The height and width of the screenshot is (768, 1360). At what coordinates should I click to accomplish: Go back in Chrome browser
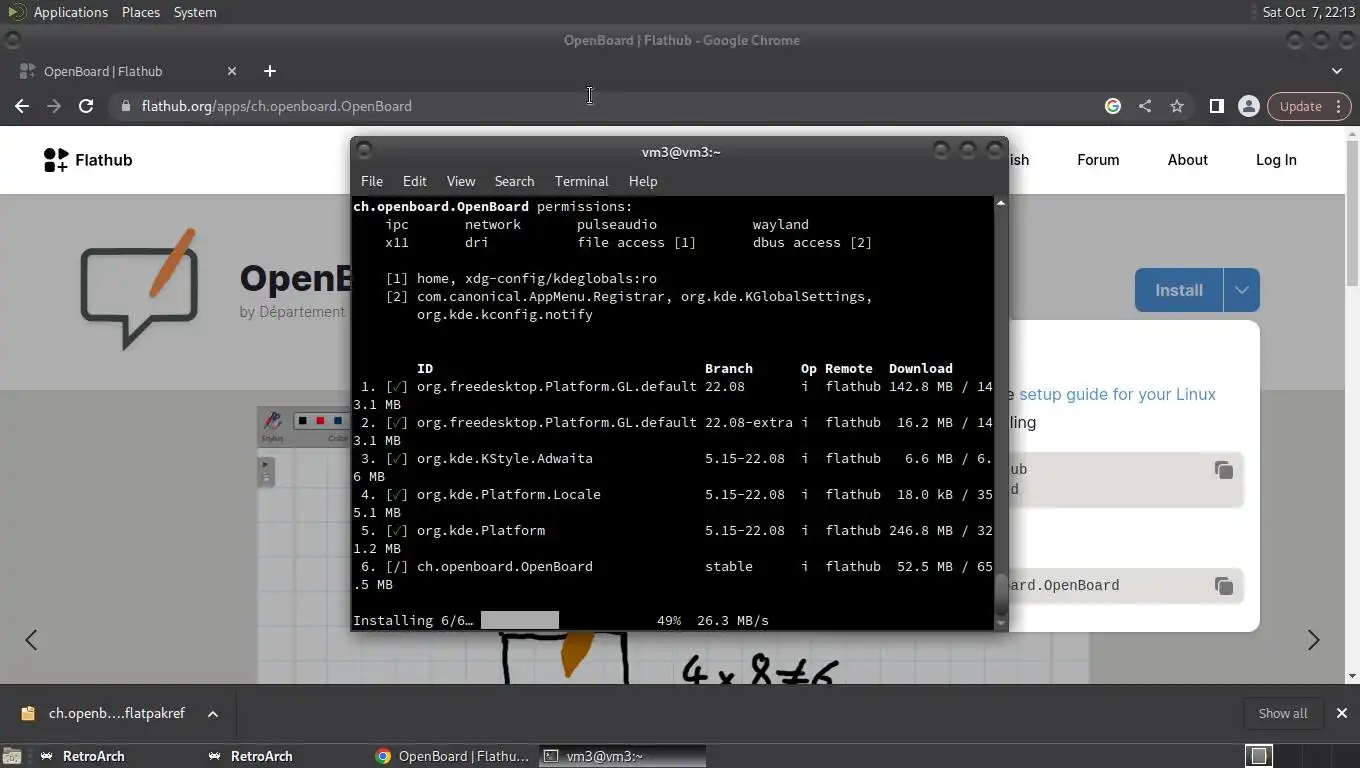pyautogui.click(x=22, y=106)
